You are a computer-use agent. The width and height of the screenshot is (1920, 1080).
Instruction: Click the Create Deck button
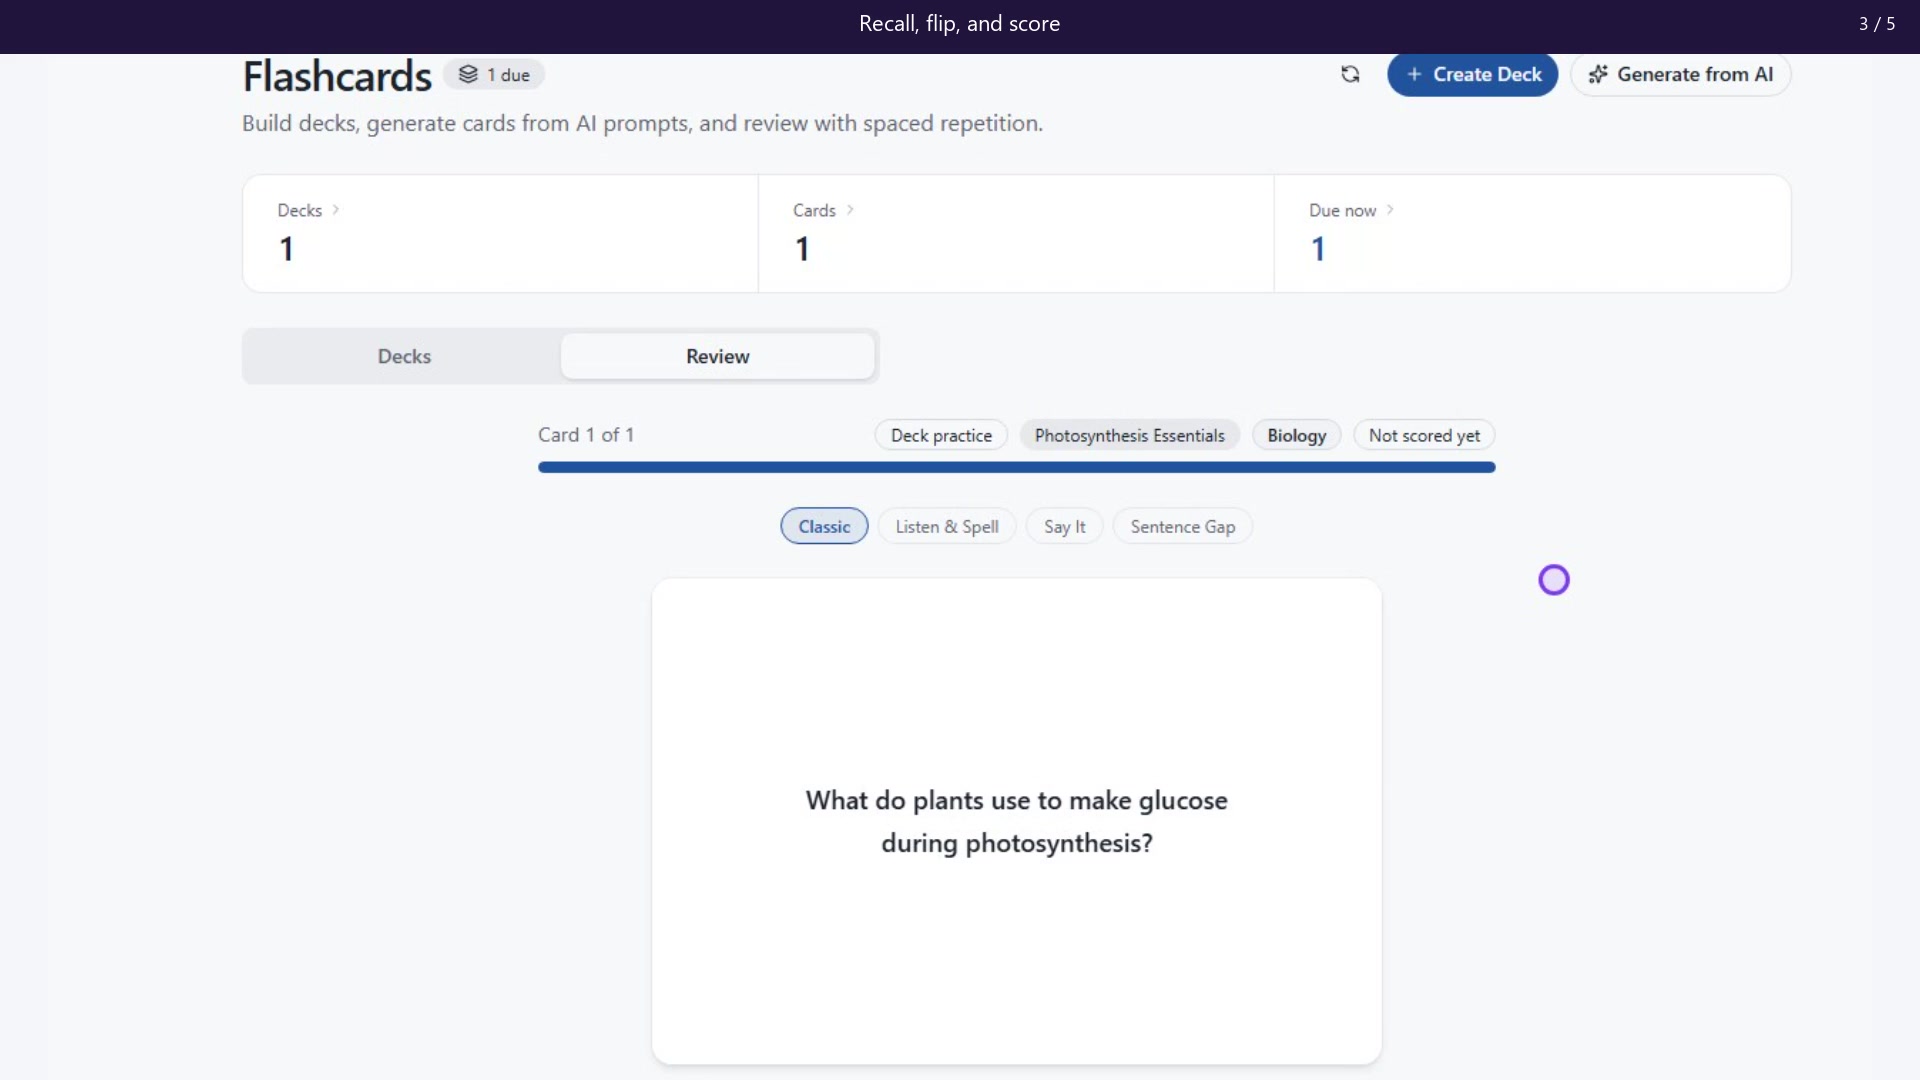tap(1472, 74)
